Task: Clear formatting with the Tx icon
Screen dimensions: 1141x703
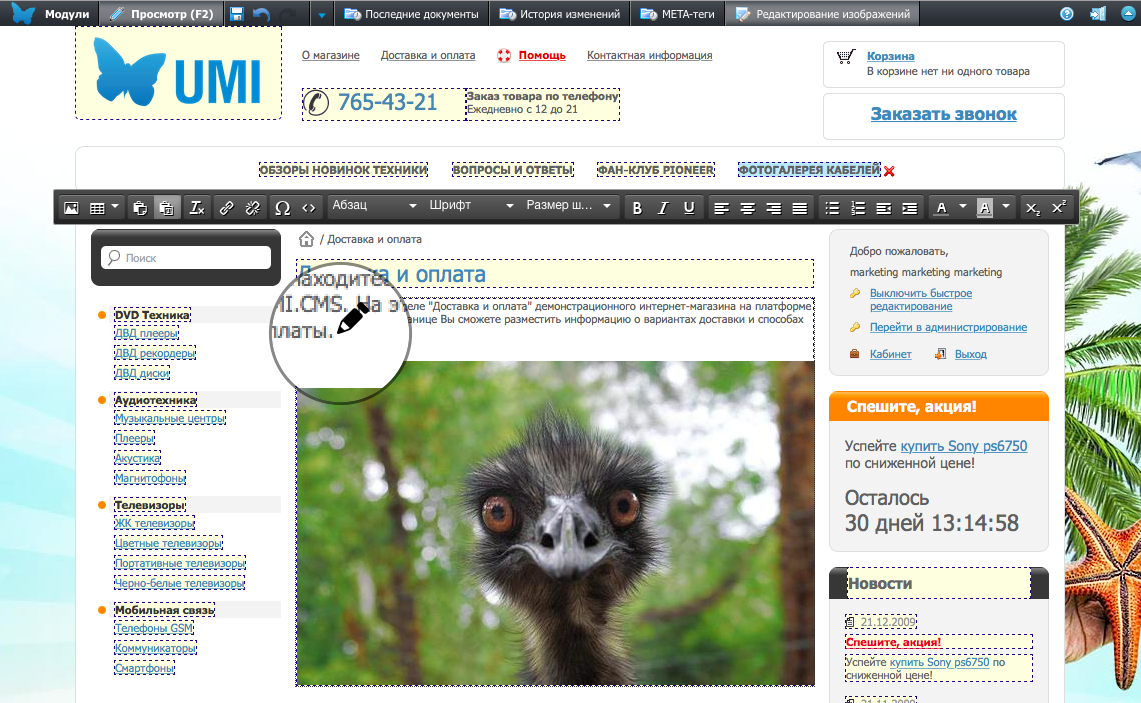Action: pos(196,208)
